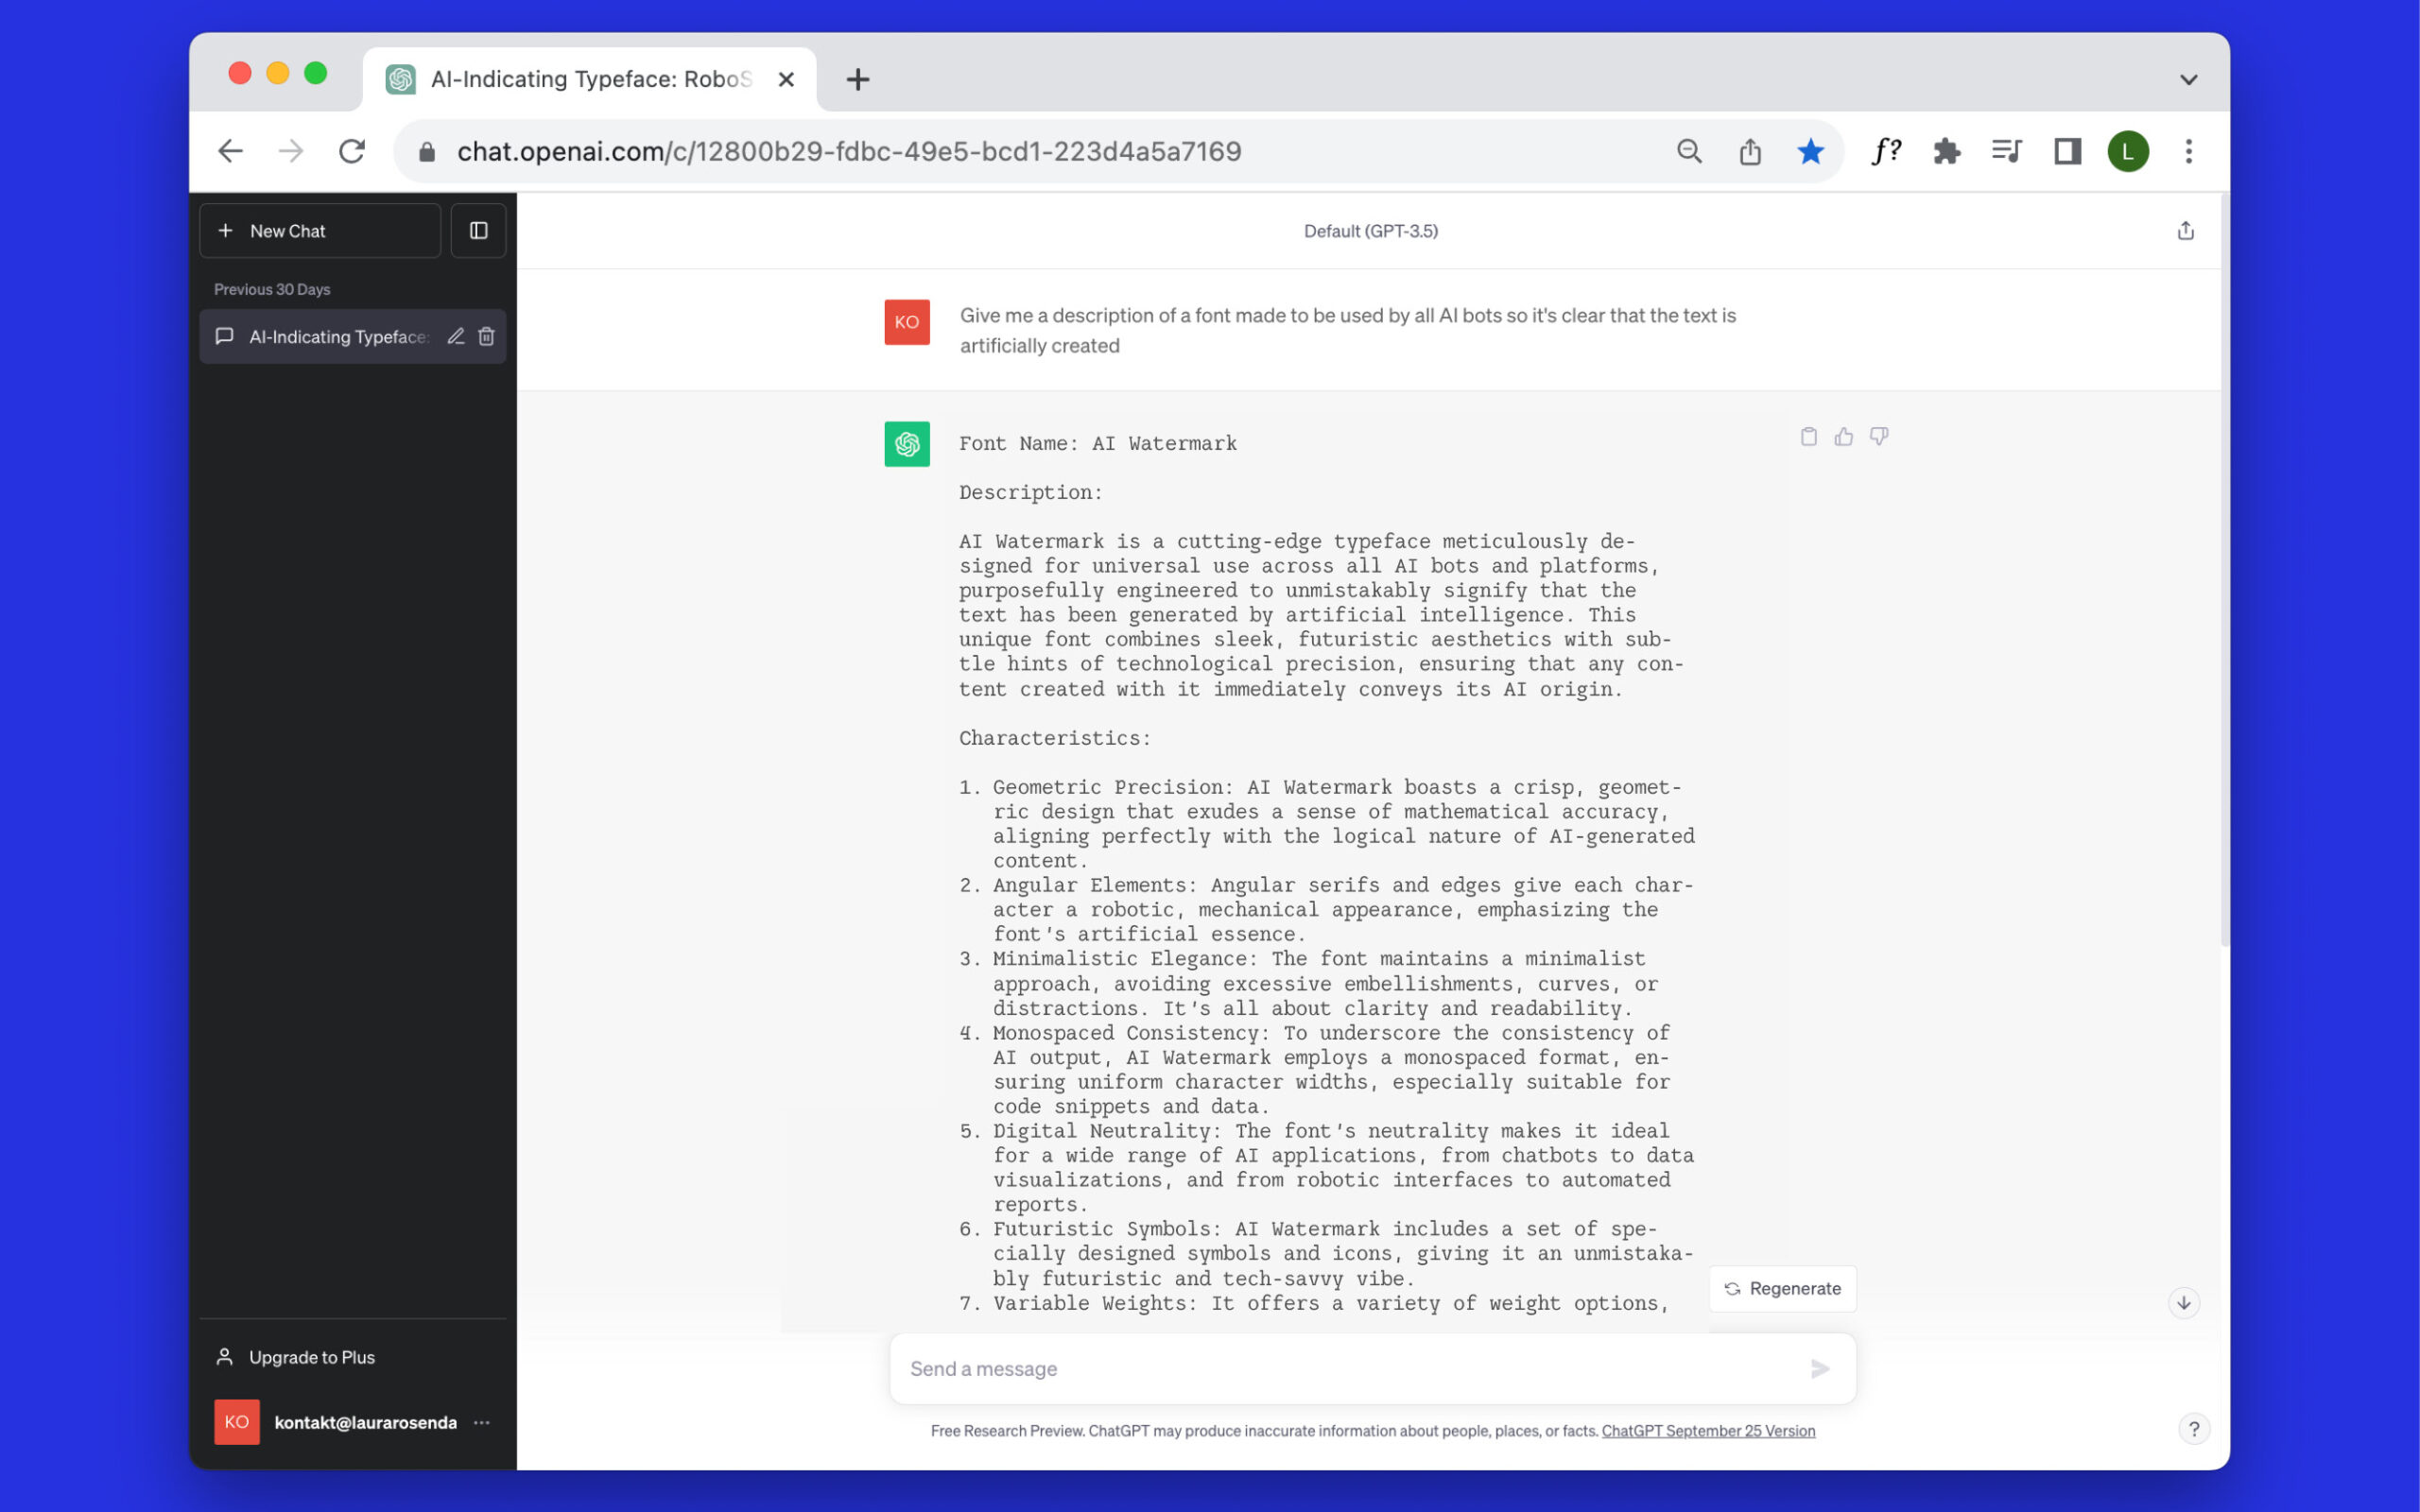
Task: Share the chat via top-right icon
Action: click(x=2185, y=231)
